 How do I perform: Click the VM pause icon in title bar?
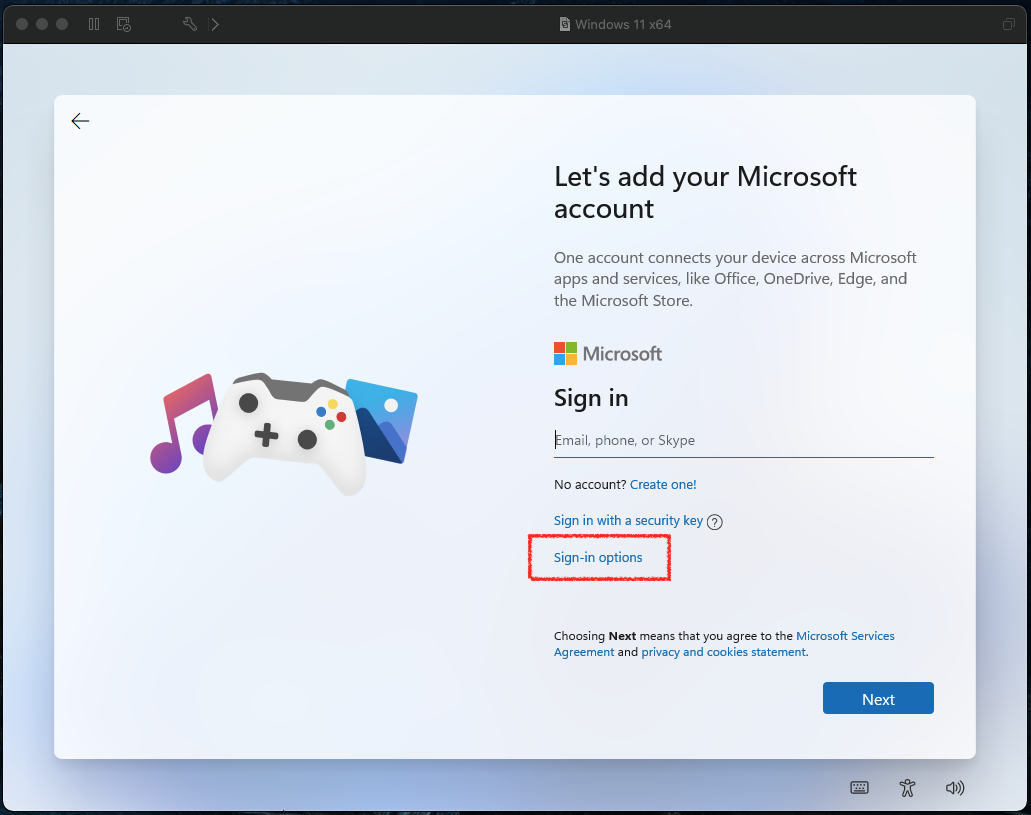pos(94,24)
